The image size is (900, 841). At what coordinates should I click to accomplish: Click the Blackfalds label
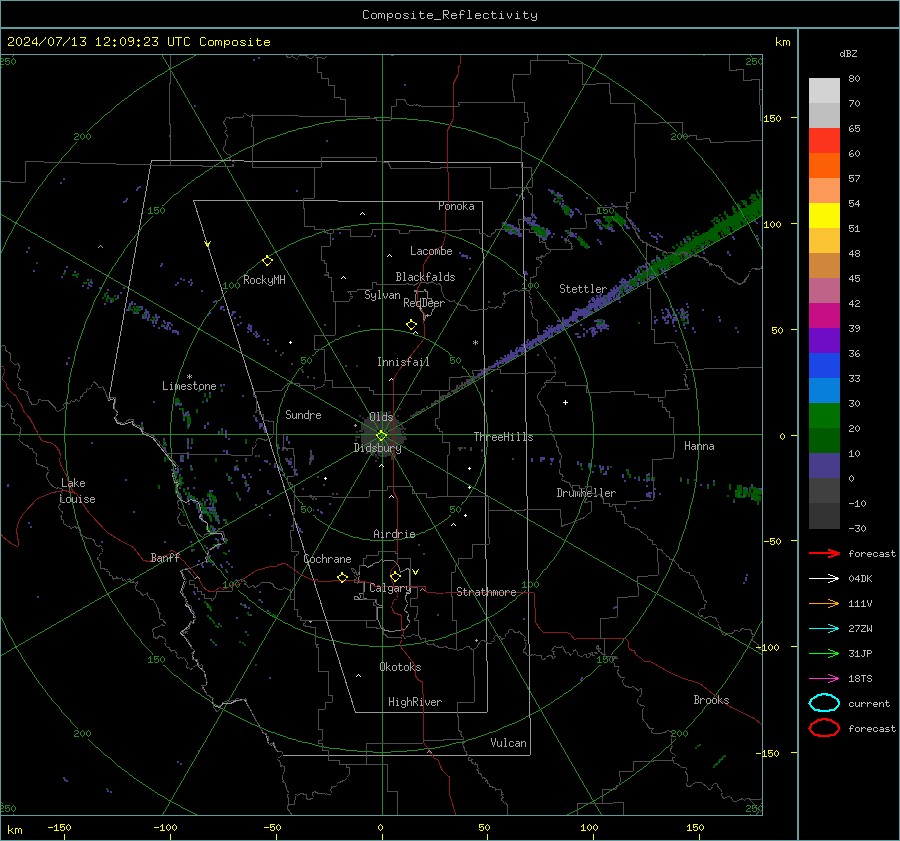(x=425, y=277)
